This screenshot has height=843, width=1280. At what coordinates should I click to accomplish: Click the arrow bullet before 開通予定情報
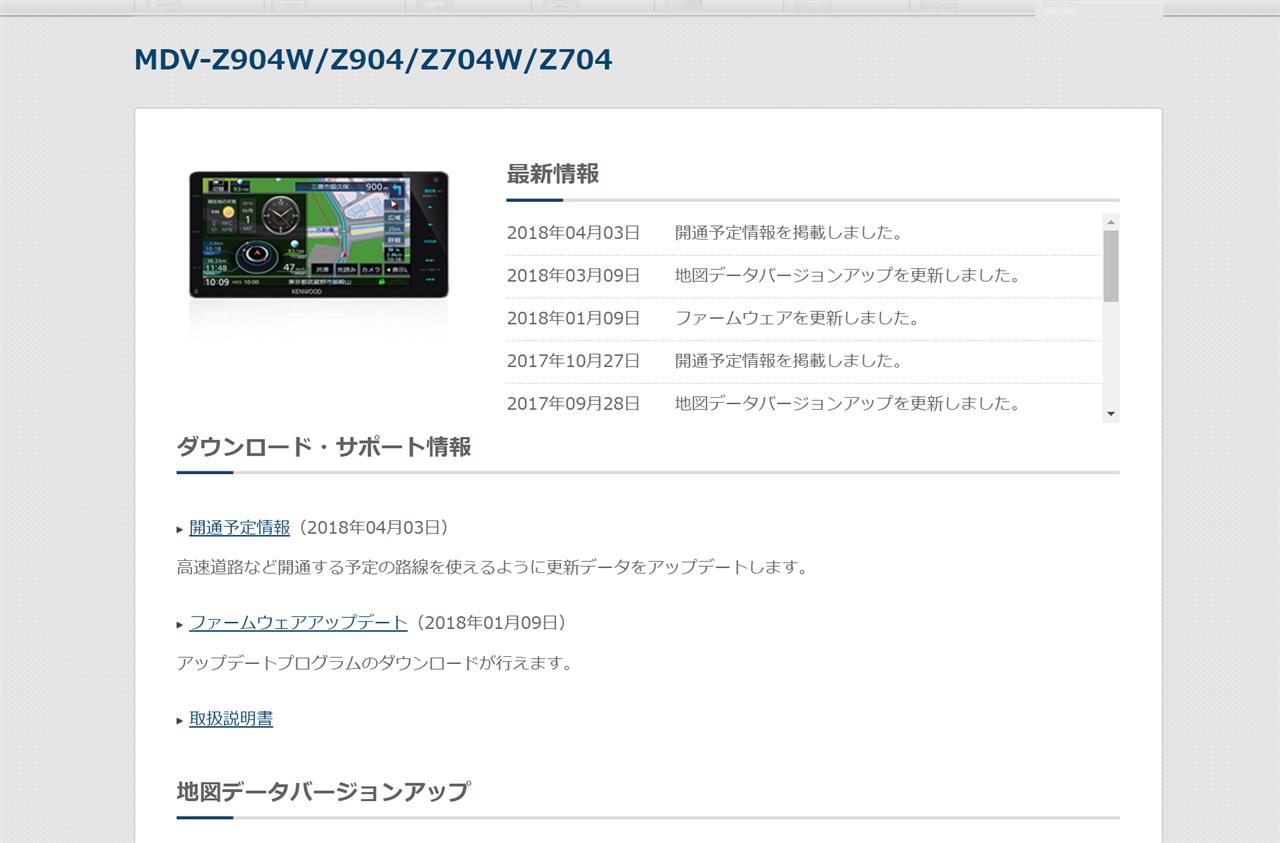tap(180, 529)
